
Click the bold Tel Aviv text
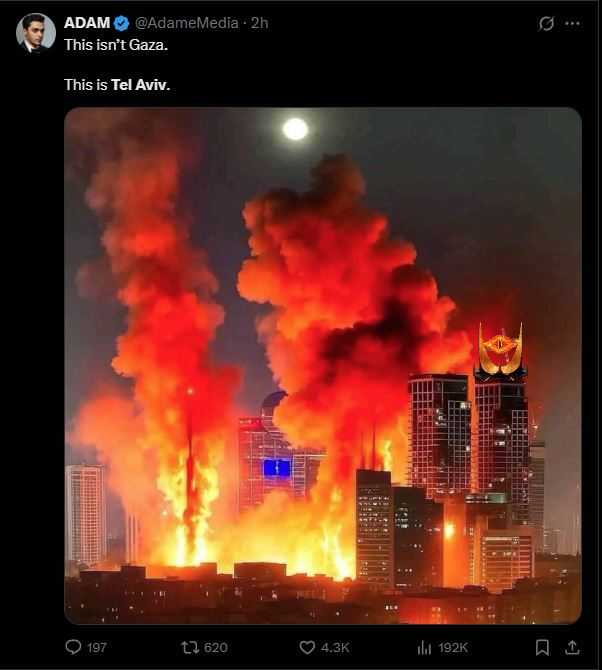[x=141, y=85]
